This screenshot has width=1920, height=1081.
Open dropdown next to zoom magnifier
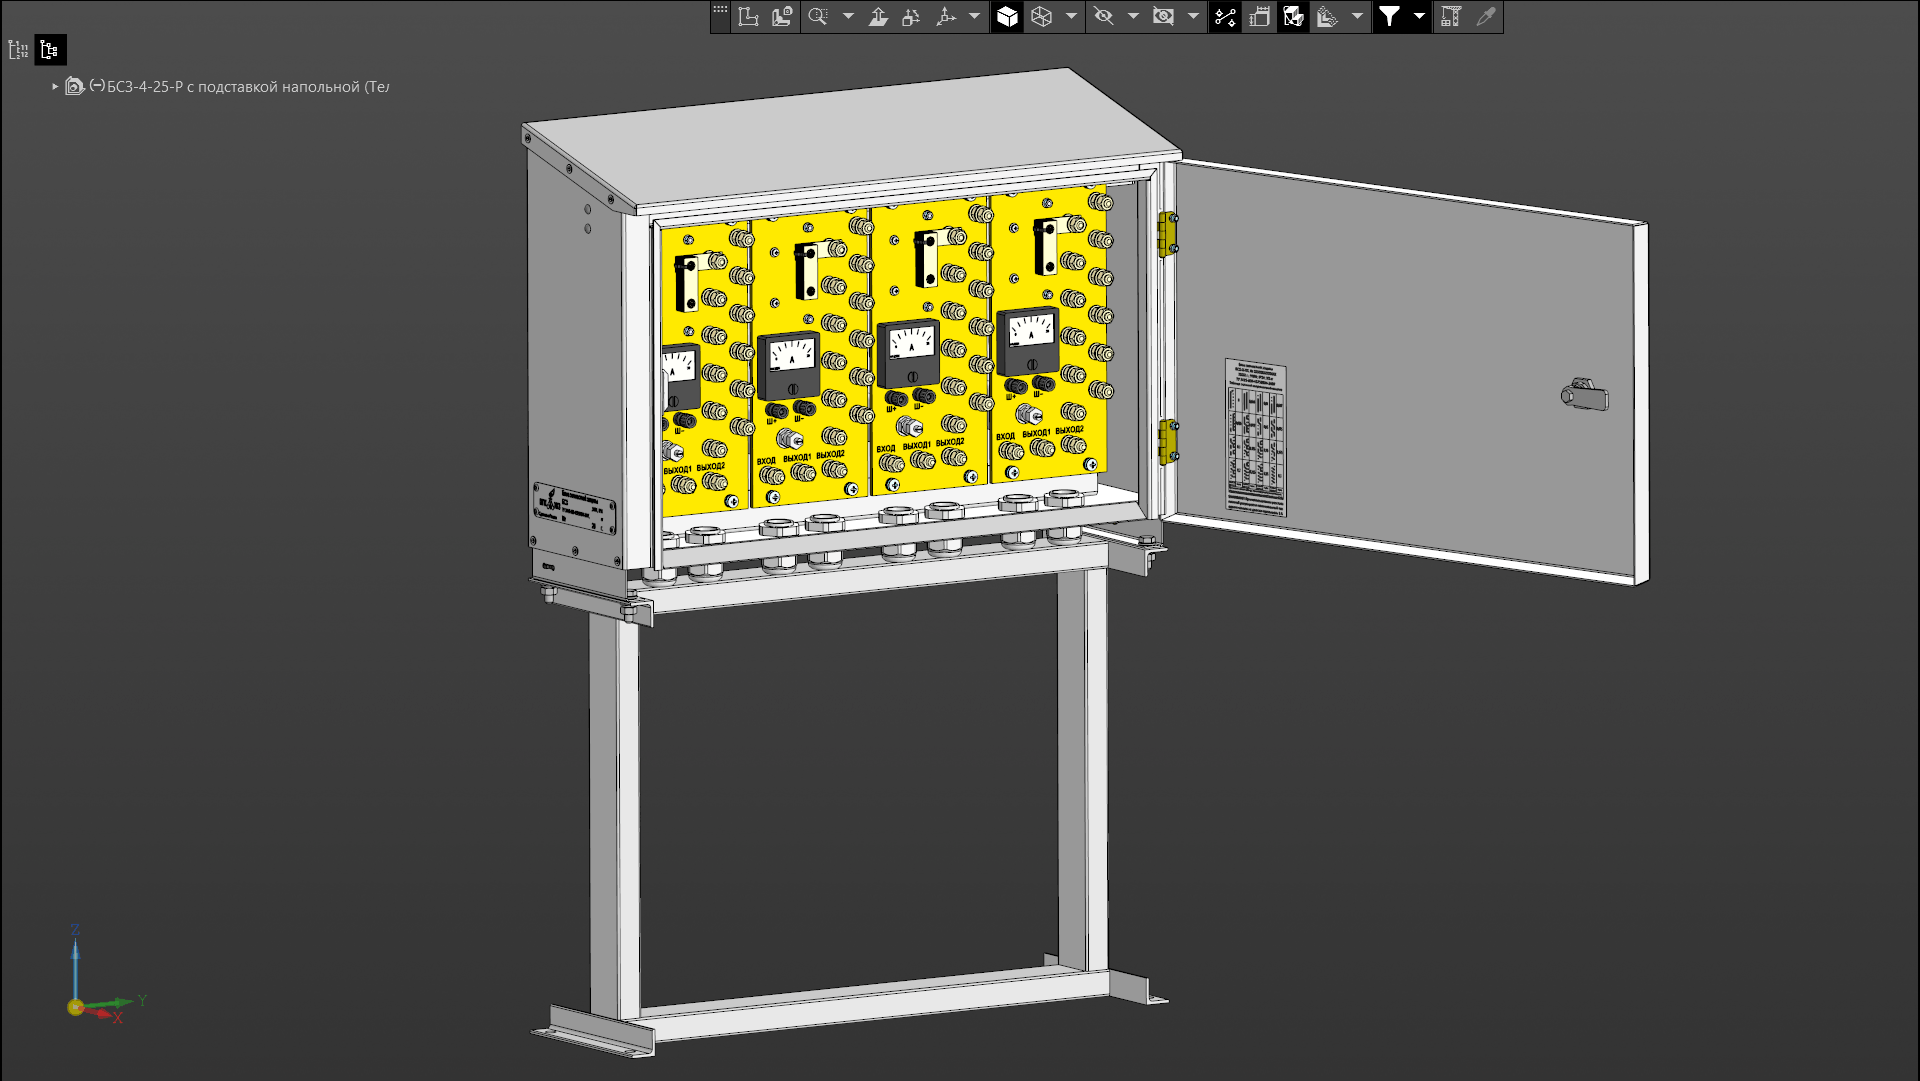(848, 17)
